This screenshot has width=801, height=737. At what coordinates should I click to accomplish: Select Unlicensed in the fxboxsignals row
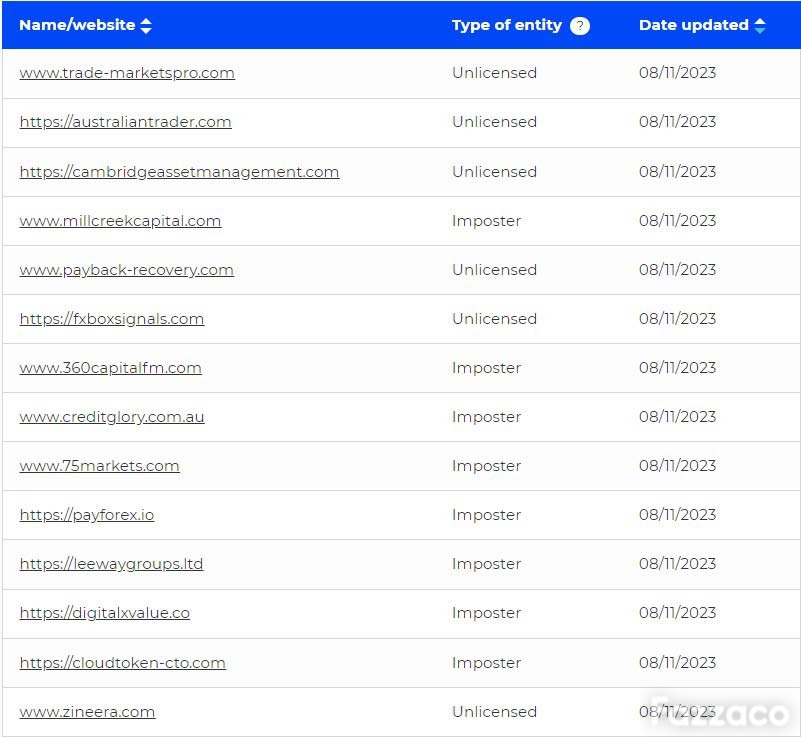click(494, 319)
